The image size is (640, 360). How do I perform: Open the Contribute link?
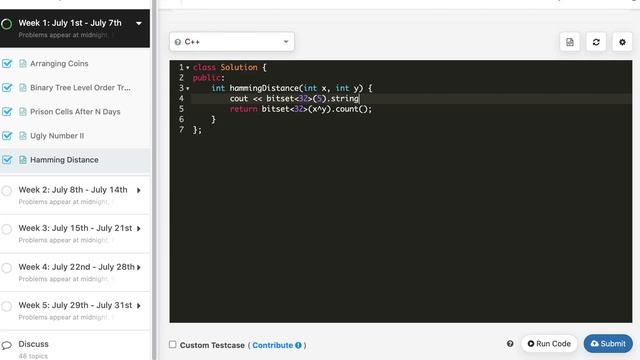[273, 345]
